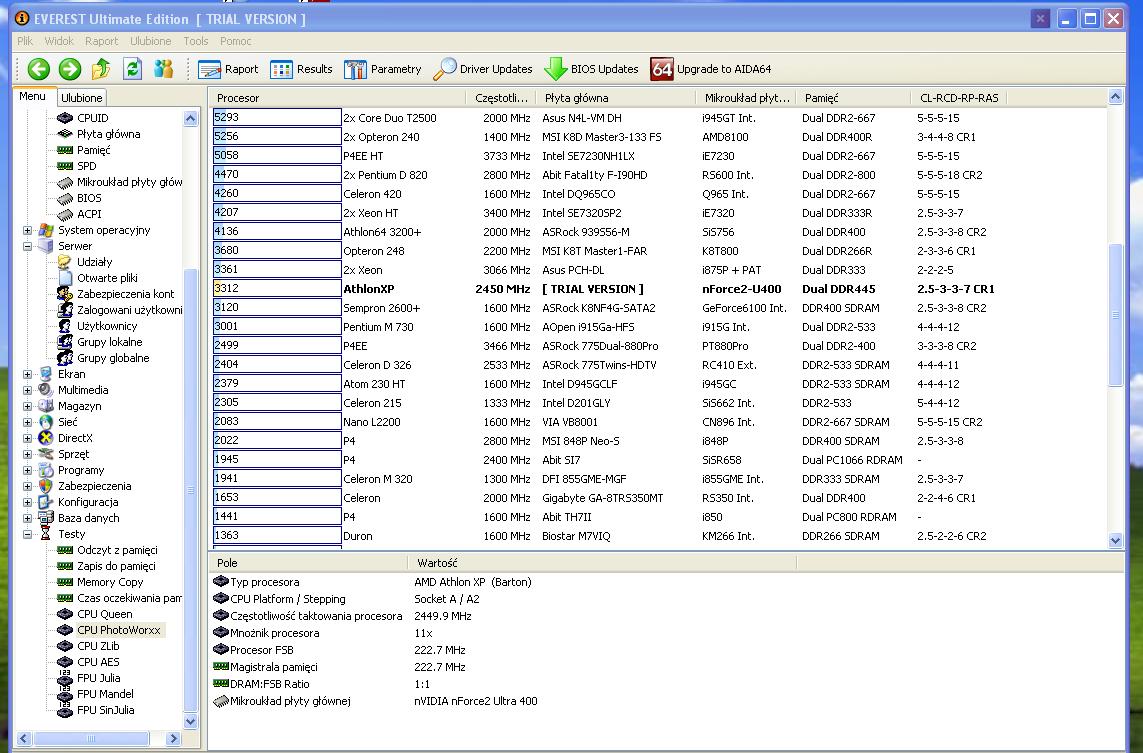Go up one level with Up arrow icon

pos(101,69)
